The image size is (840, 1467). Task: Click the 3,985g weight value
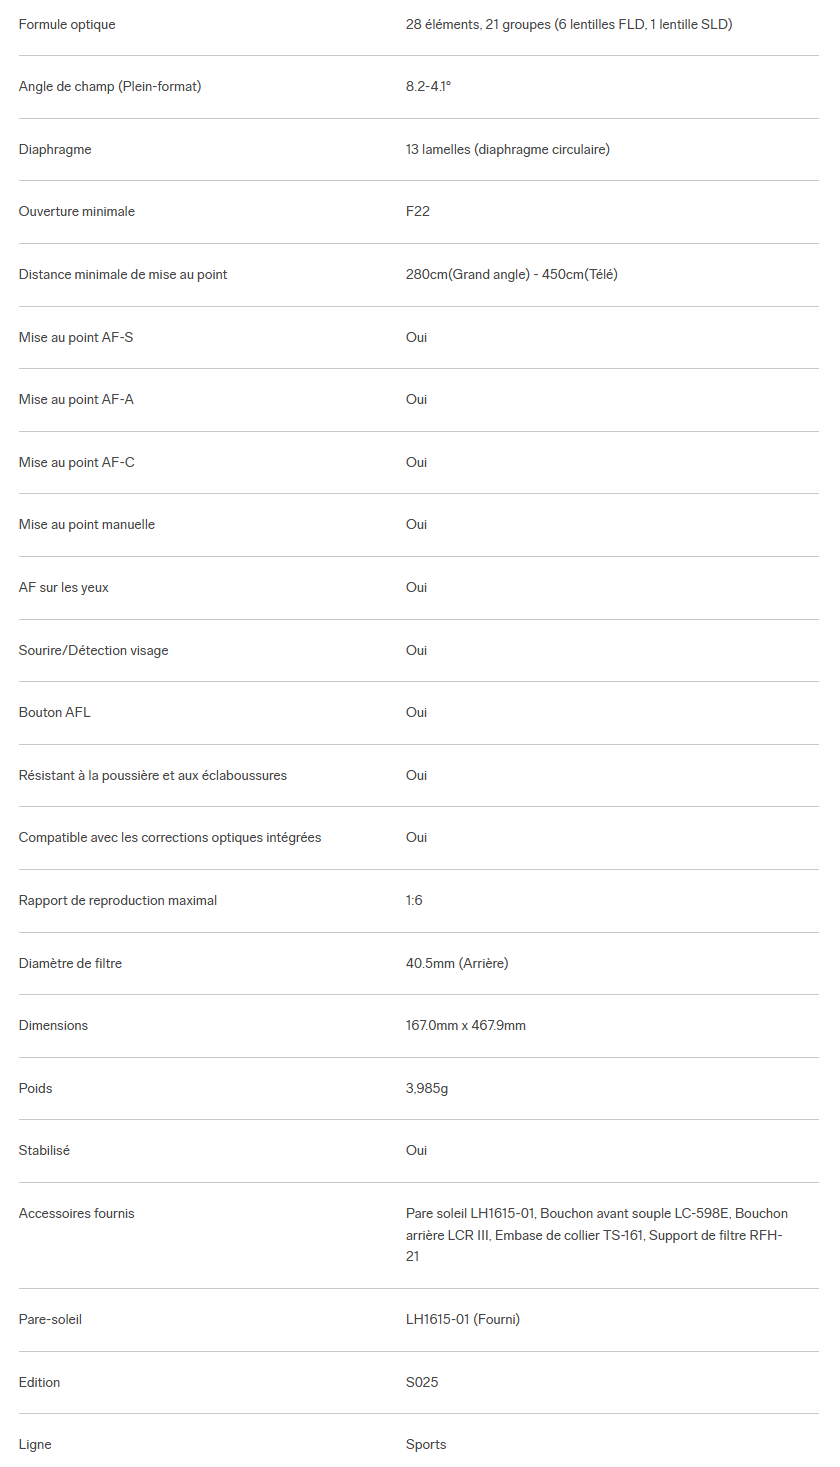point(427,1088)
